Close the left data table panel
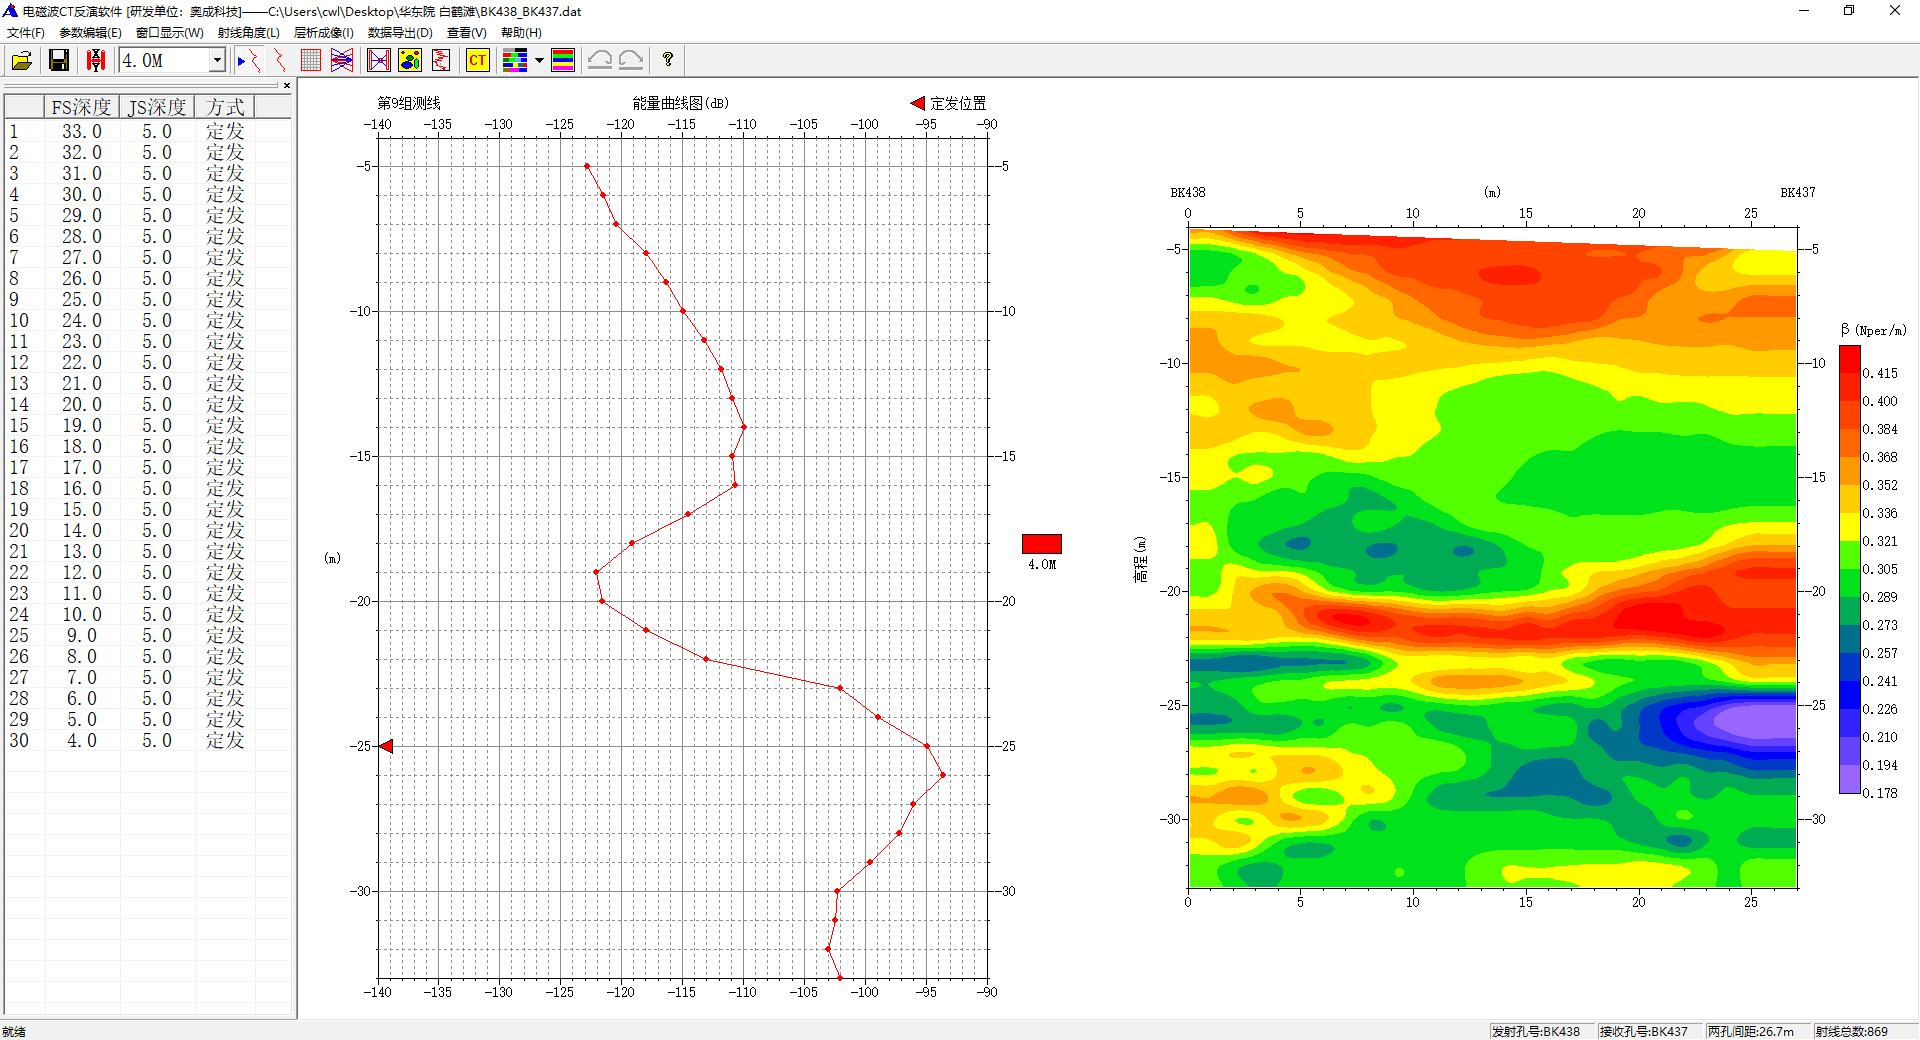This screenshot has height=1040, width=1920. (x=287, y=86)
